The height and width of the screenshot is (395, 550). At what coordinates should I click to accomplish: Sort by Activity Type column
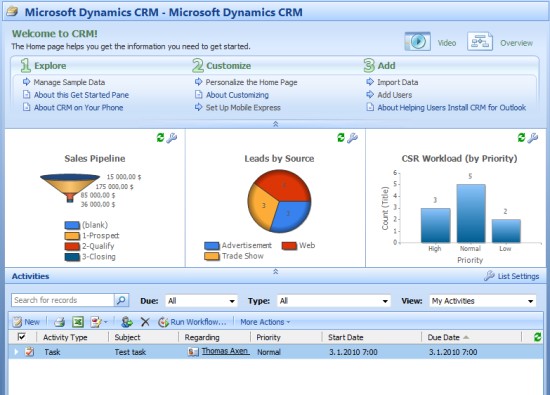click(x=65, y=337)
